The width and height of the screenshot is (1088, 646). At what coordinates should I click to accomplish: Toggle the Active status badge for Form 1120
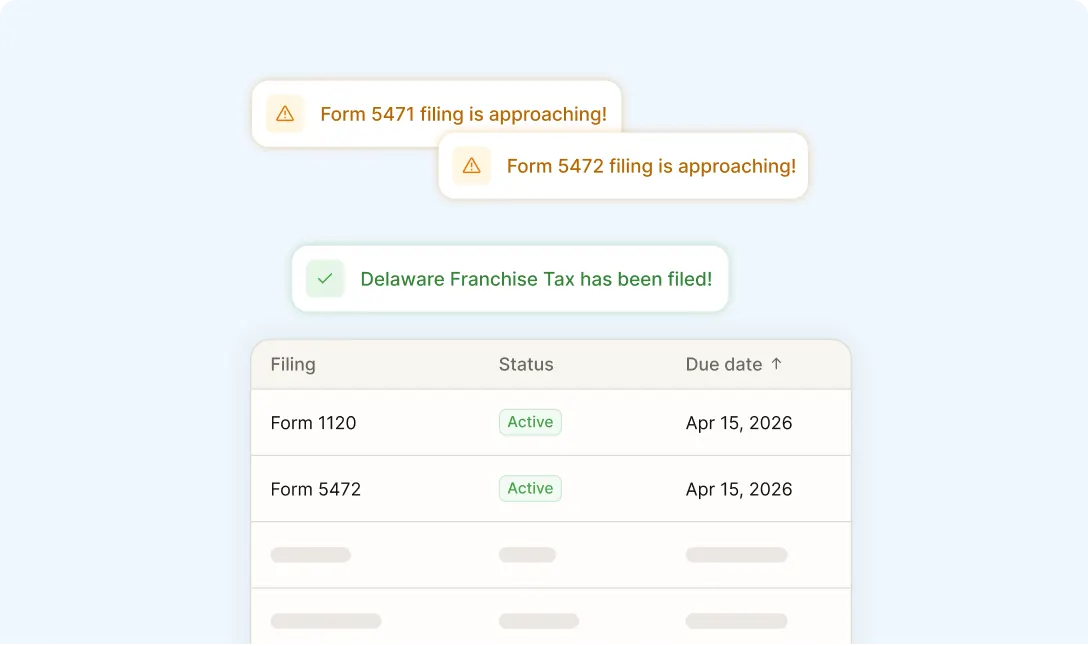(530, 422)
